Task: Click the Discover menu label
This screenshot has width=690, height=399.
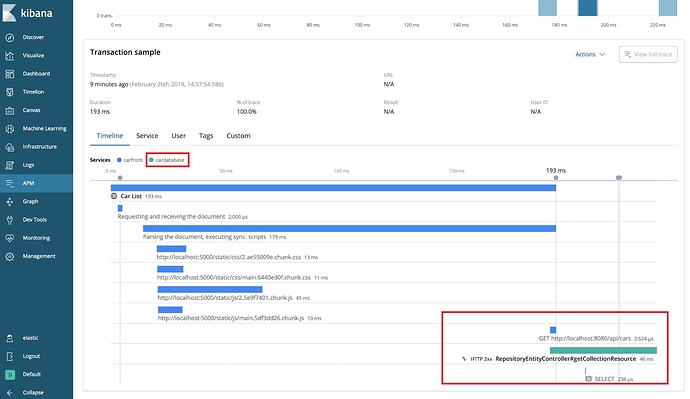Action: 33,37
